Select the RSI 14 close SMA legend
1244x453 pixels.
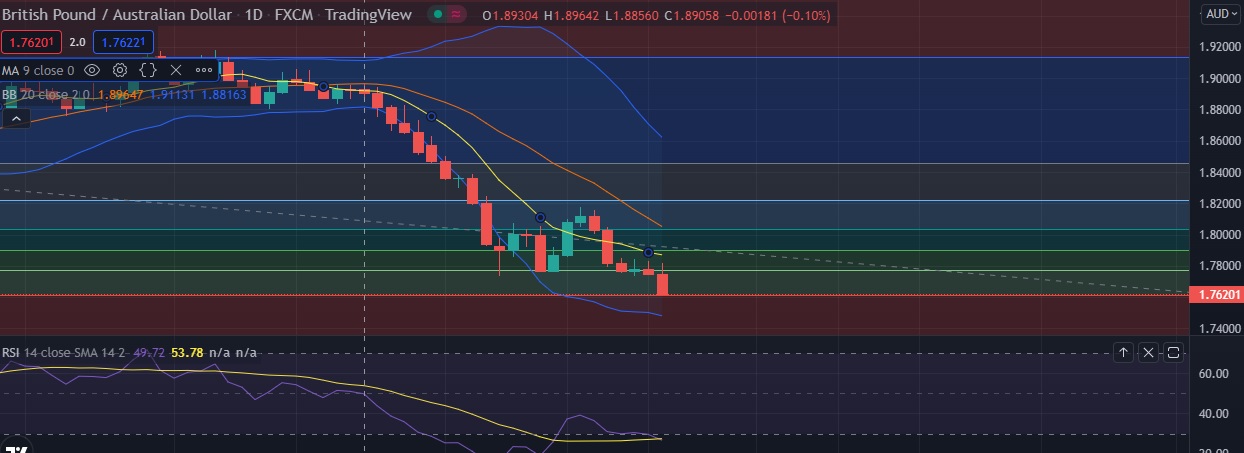(63, 352)
